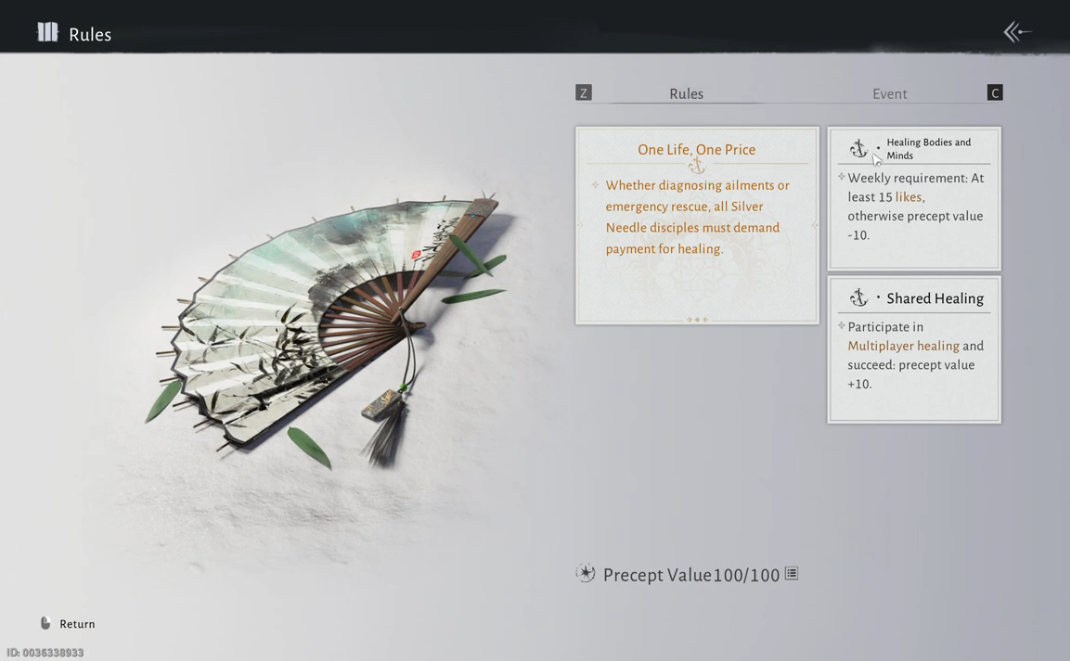Click the Precept Value details list icon
The image size is (1070, 661).
click(x=791, y=574)
